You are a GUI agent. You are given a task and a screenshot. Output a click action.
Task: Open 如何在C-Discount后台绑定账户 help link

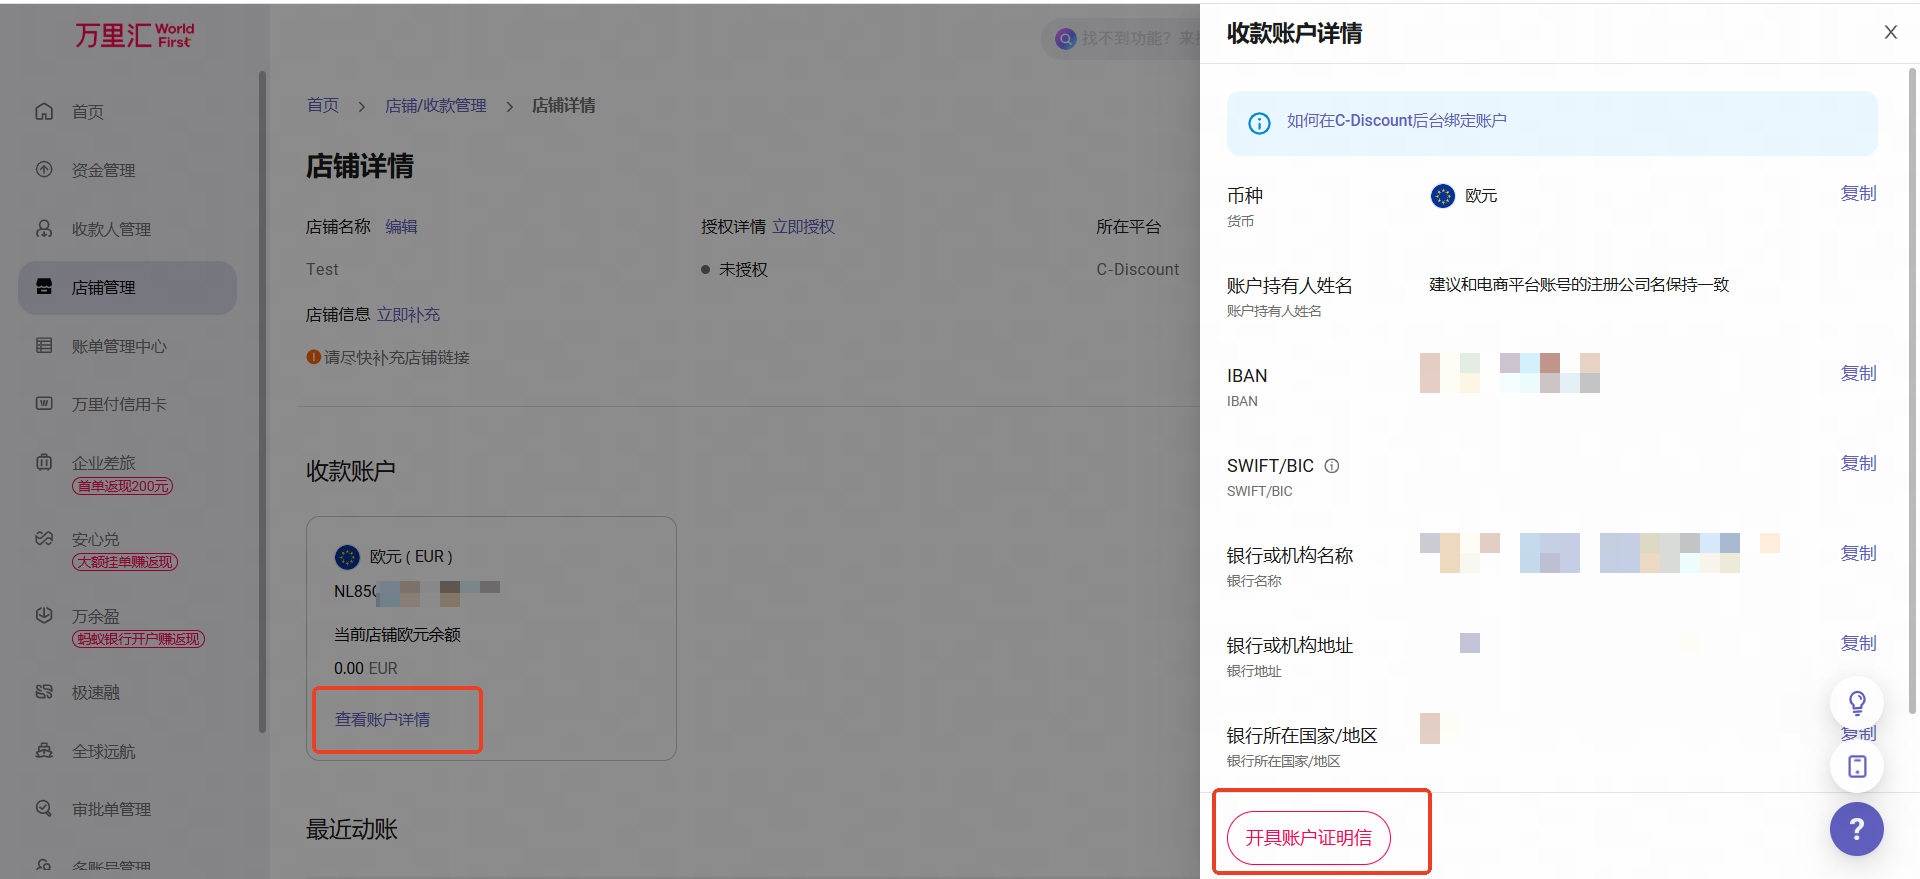[1397, 121]
